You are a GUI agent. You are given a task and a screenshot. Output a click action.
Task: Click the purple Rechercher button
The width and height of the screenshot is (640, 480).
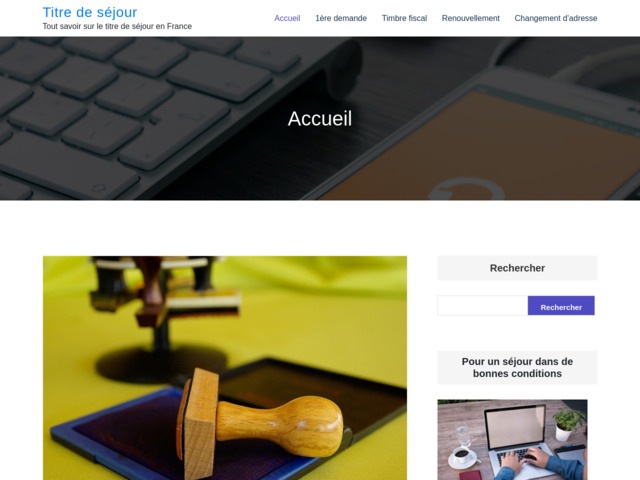[x=561, y=305]
